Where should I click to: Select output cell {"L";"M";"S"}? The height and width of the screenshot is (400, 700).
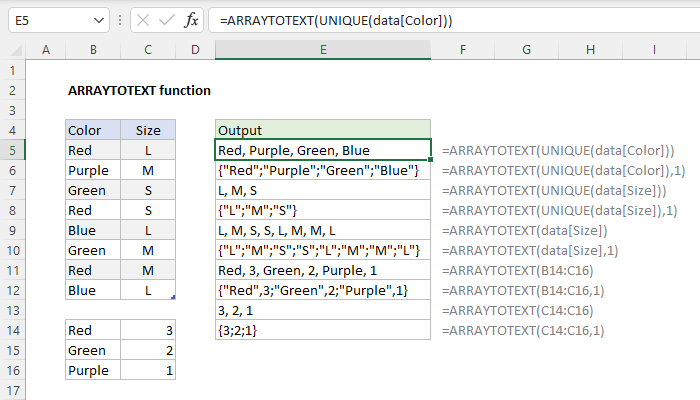click(323, 210)
